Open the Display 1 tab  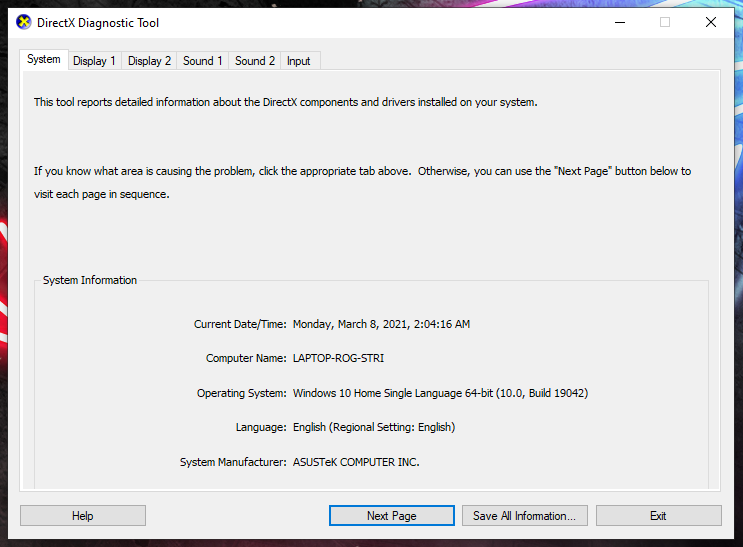[94, 61]
